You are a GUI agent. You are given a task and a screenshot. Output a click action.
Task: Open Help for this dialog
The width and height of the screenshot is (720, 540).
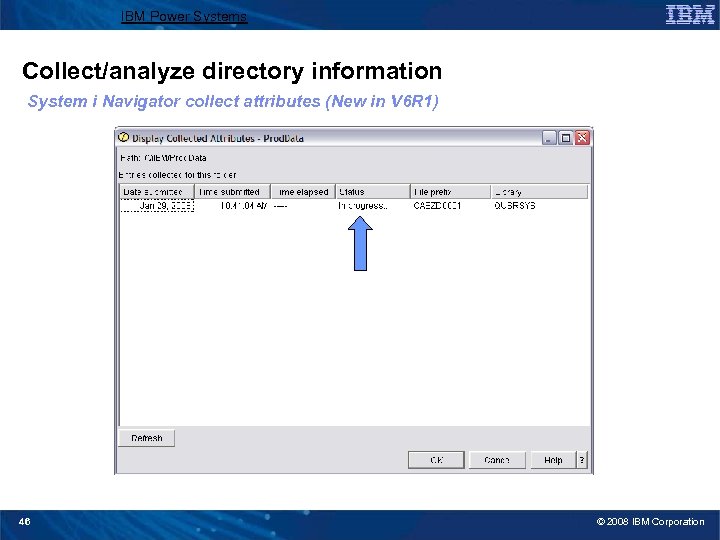[x=553, y=460]
